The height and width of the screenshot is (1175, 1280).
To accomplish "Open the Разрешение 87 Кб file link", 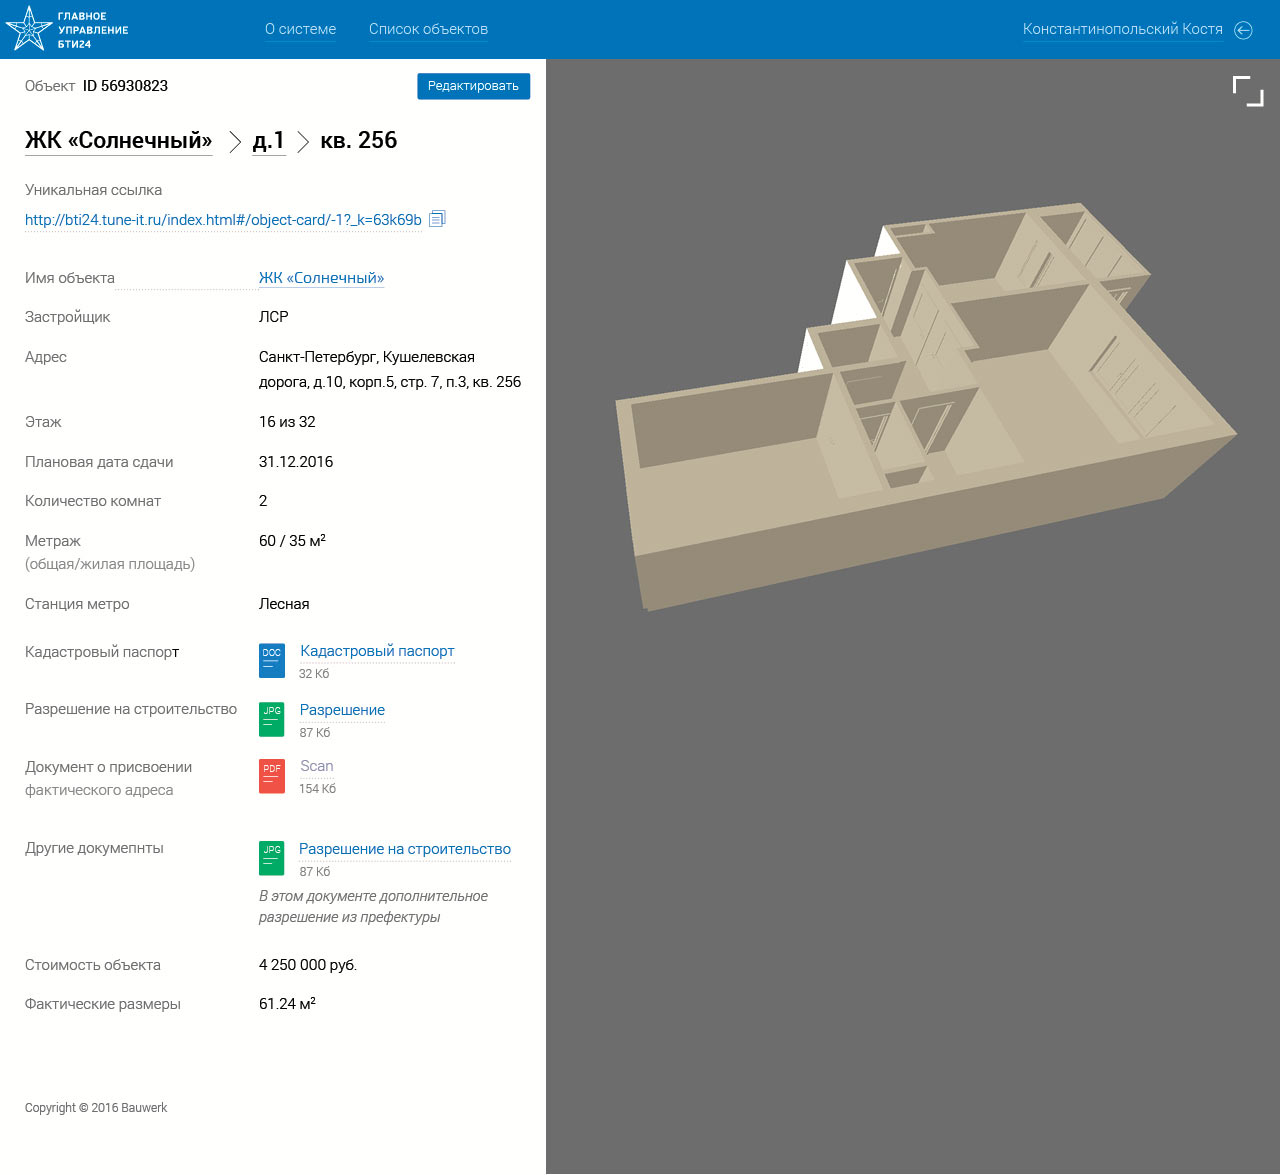I will (342, 710).
